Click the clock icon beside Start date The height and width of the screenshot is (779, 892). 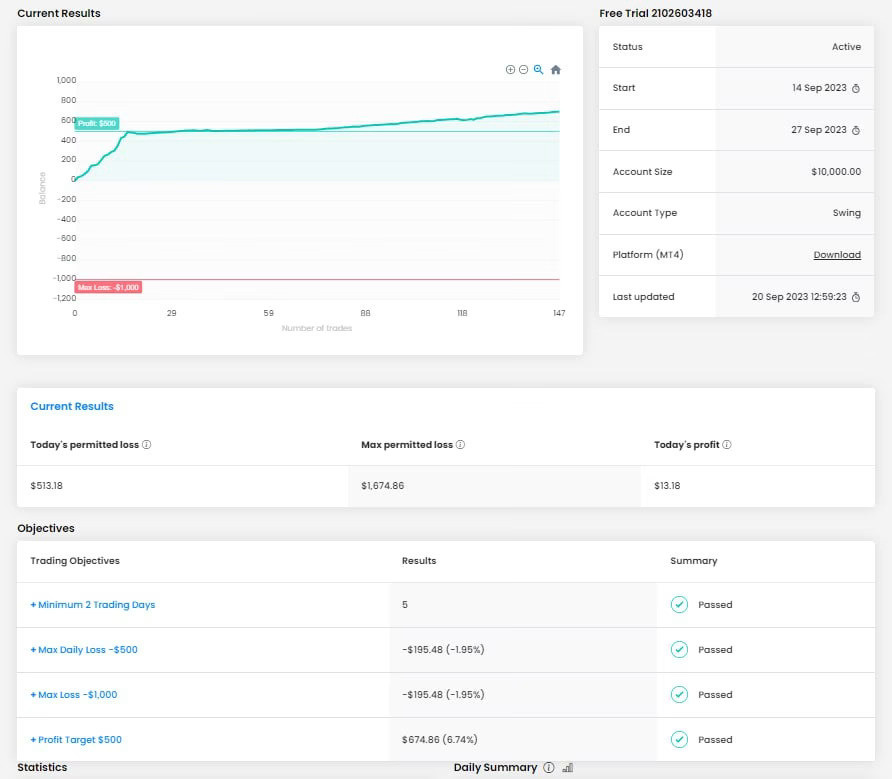(856, 88)
